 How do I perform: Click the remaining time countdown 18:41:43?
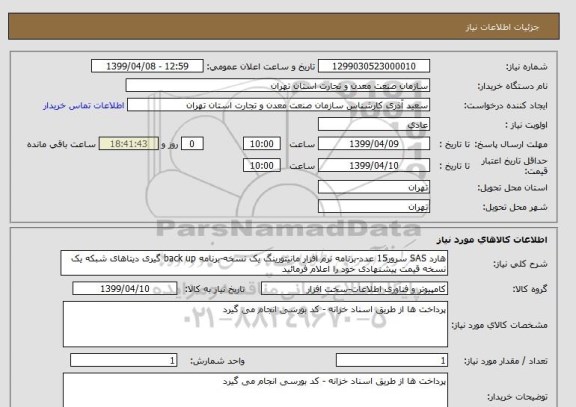(129, 144)
